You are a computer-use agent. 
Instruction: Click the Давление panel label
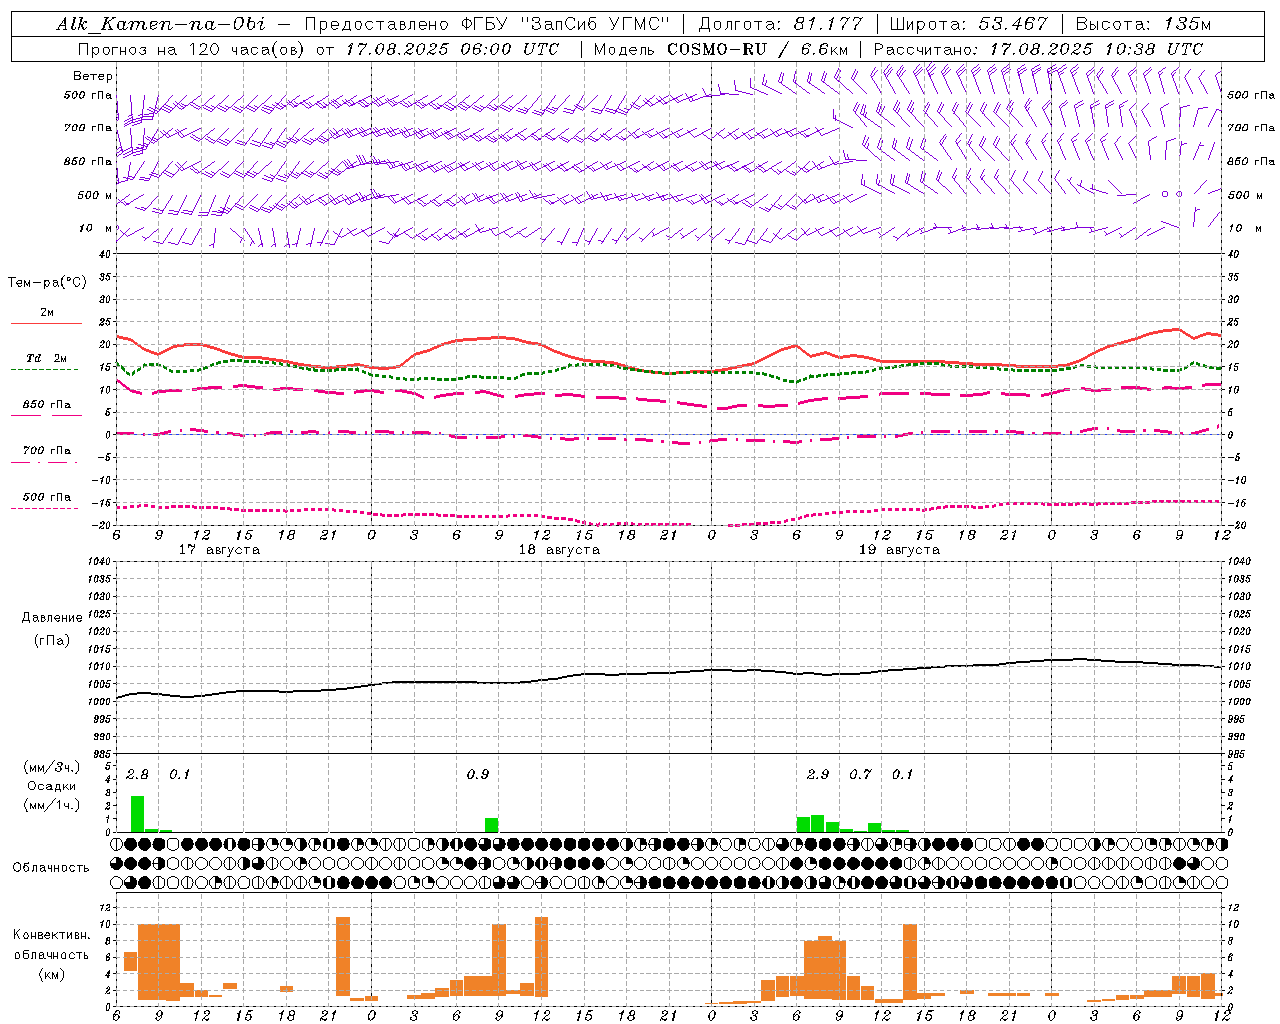click(x=52, y=618)
